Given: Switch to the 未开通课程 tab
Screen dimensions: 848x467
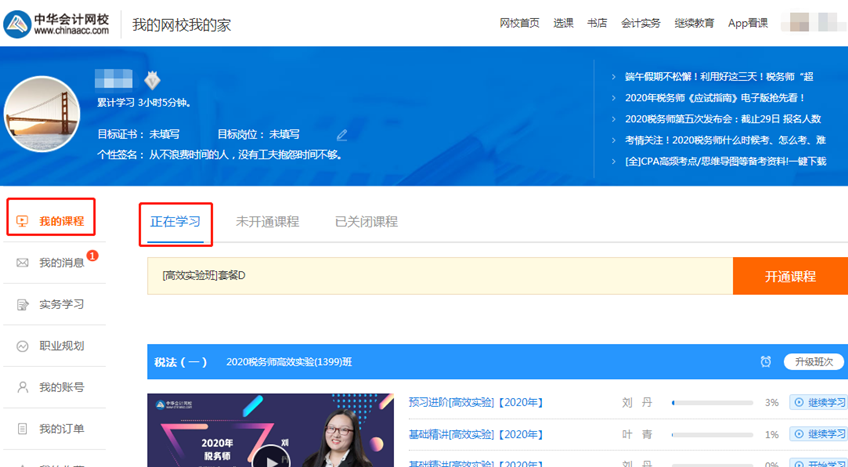Looking at the screenshot, I should pos(267,222).
